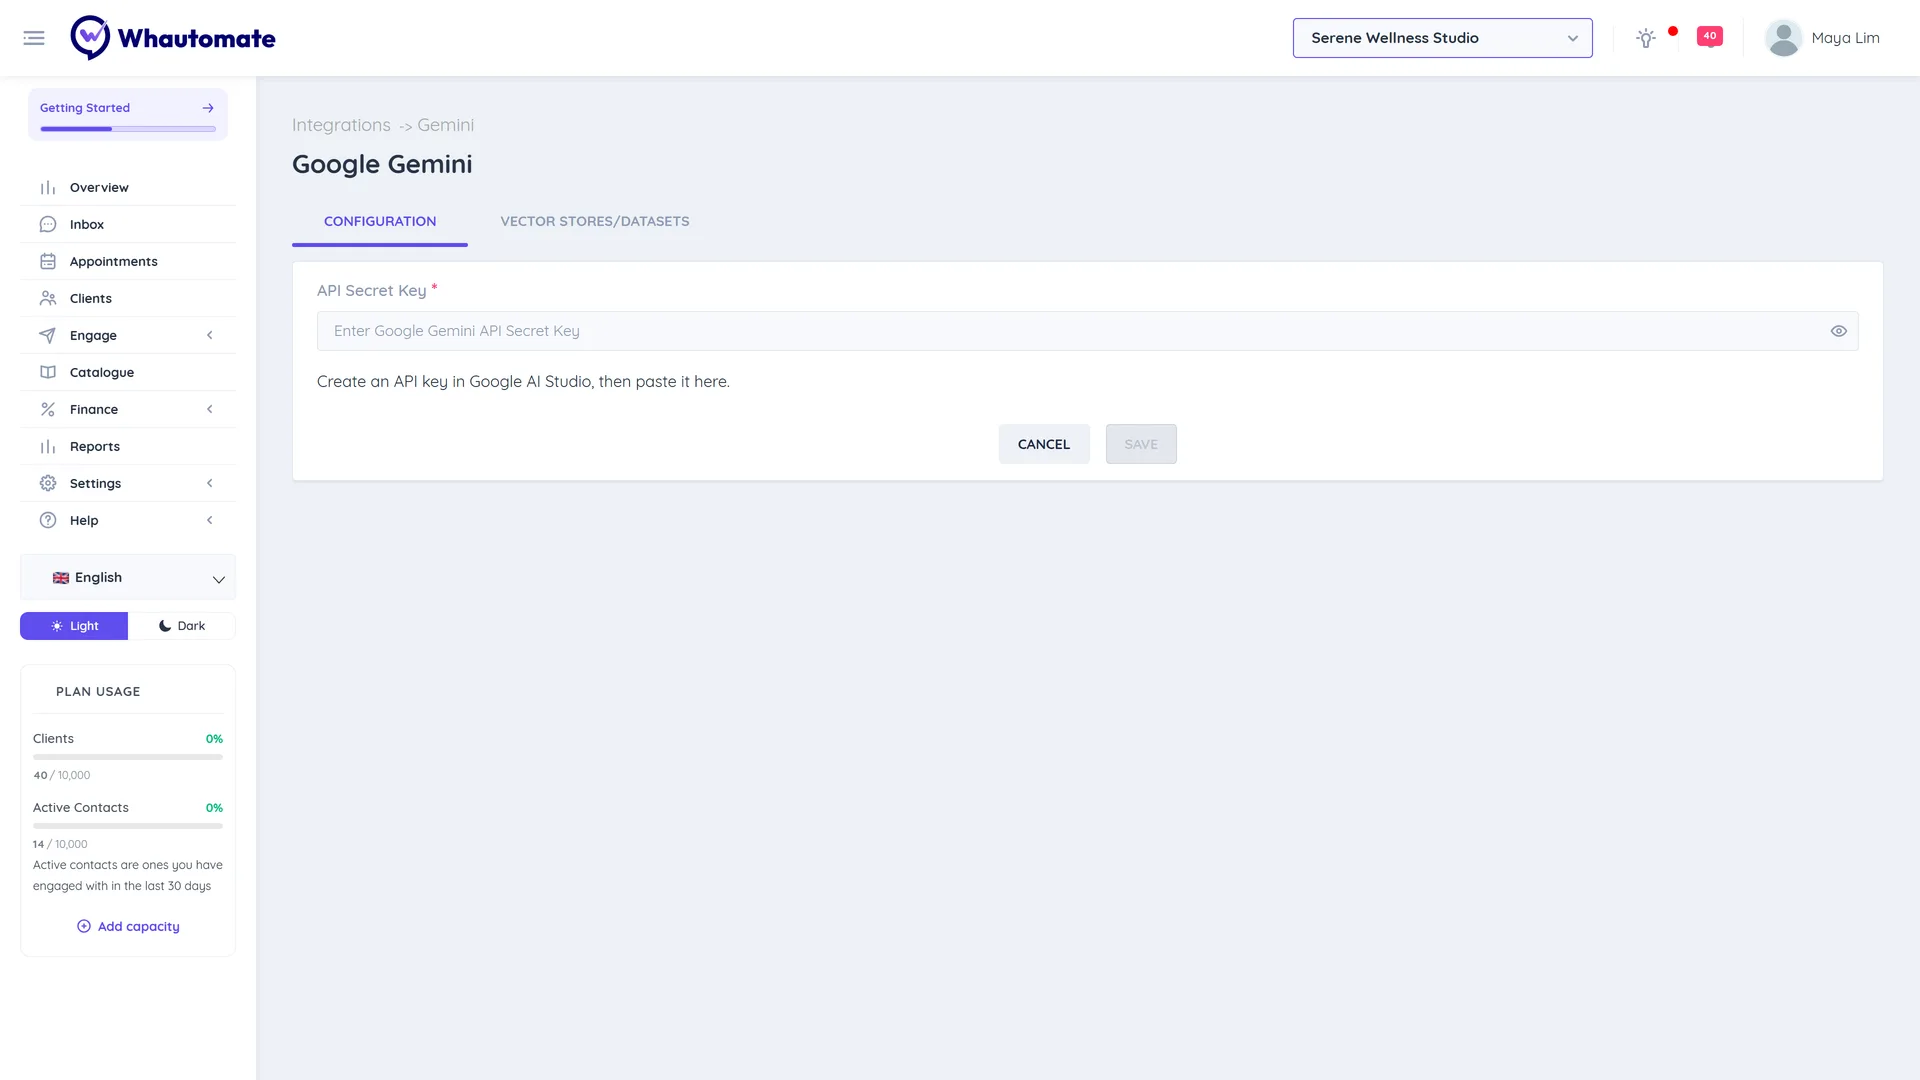Click the Help question mark icon
This screenshot has width=1920, height=1080.
(48, 521)
